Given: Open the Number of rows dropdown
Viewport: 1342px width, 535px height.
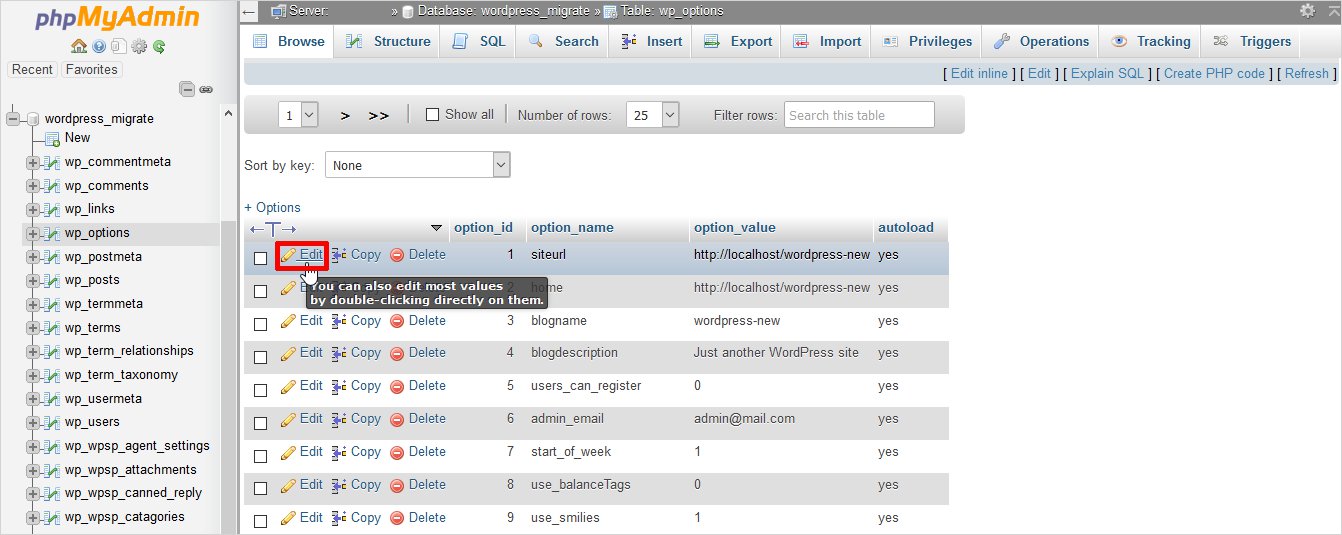Looking at the screenshot, I should click(x=652, y=115).
